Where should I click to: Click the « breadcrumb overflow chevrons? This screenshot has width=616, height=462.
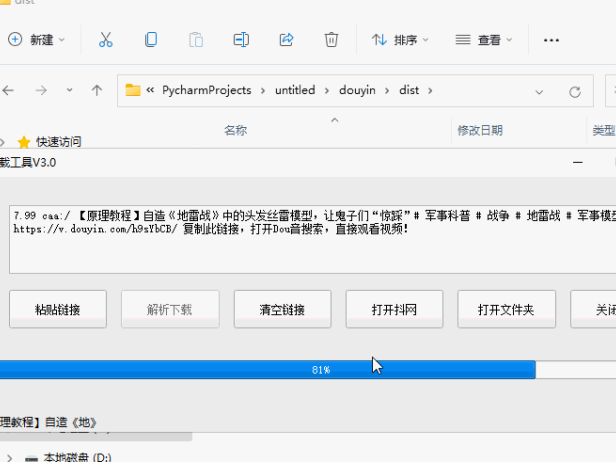point(150,90)
